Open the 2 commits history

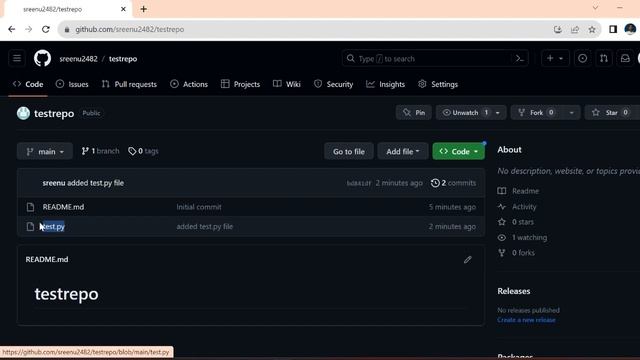pos(453,183)
